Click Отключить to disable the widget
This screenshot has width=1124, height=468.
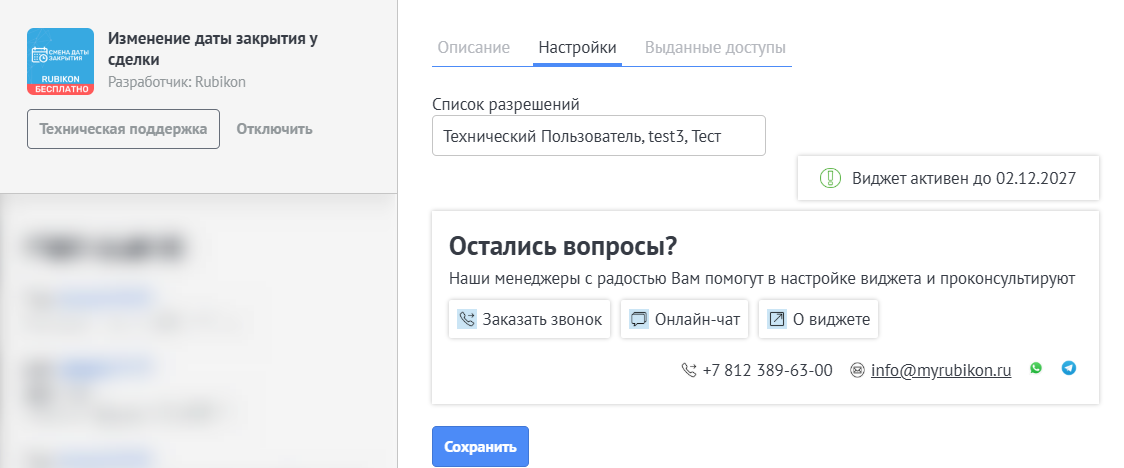(275, 129)
